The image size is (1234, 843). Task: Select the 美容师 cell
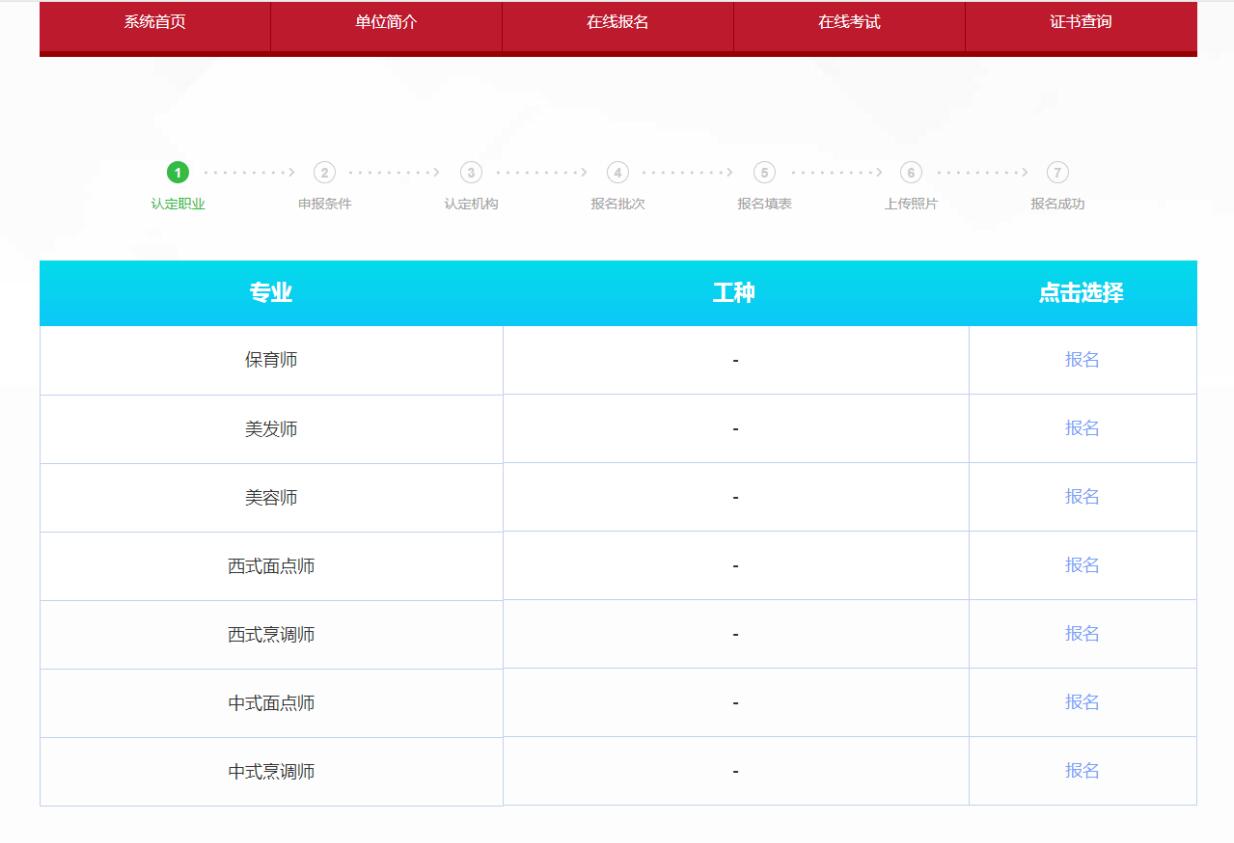pyautogui.click(x=271, y=497)
